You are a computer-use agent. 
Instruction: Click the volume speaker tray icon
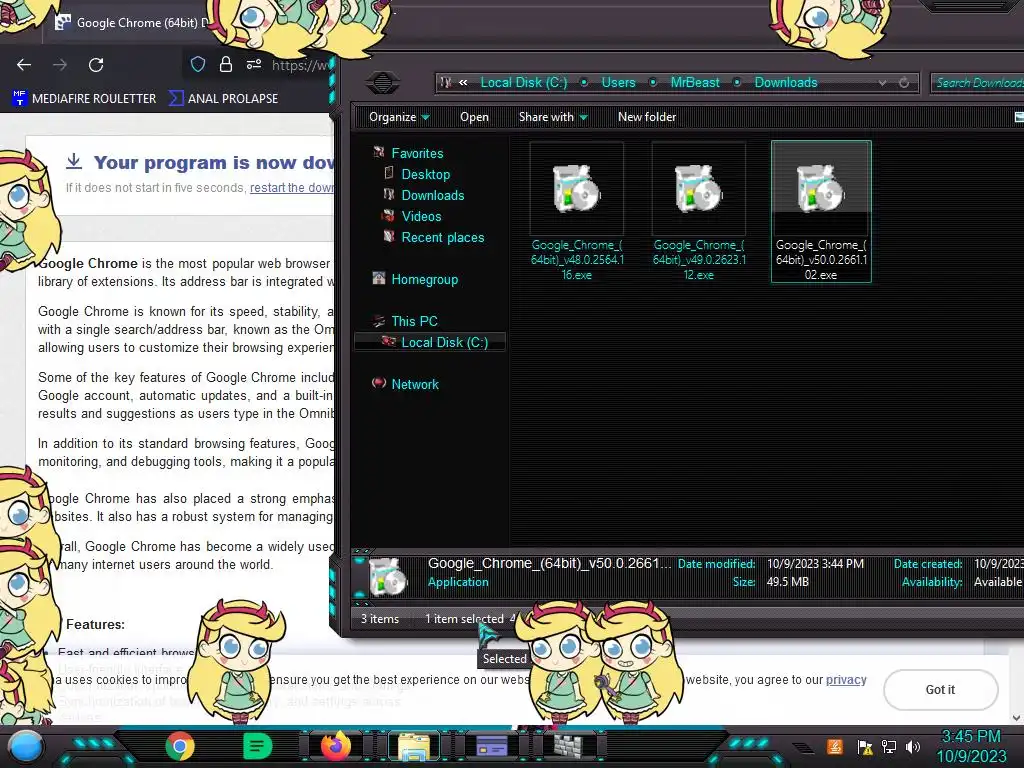tap(914, 746)
